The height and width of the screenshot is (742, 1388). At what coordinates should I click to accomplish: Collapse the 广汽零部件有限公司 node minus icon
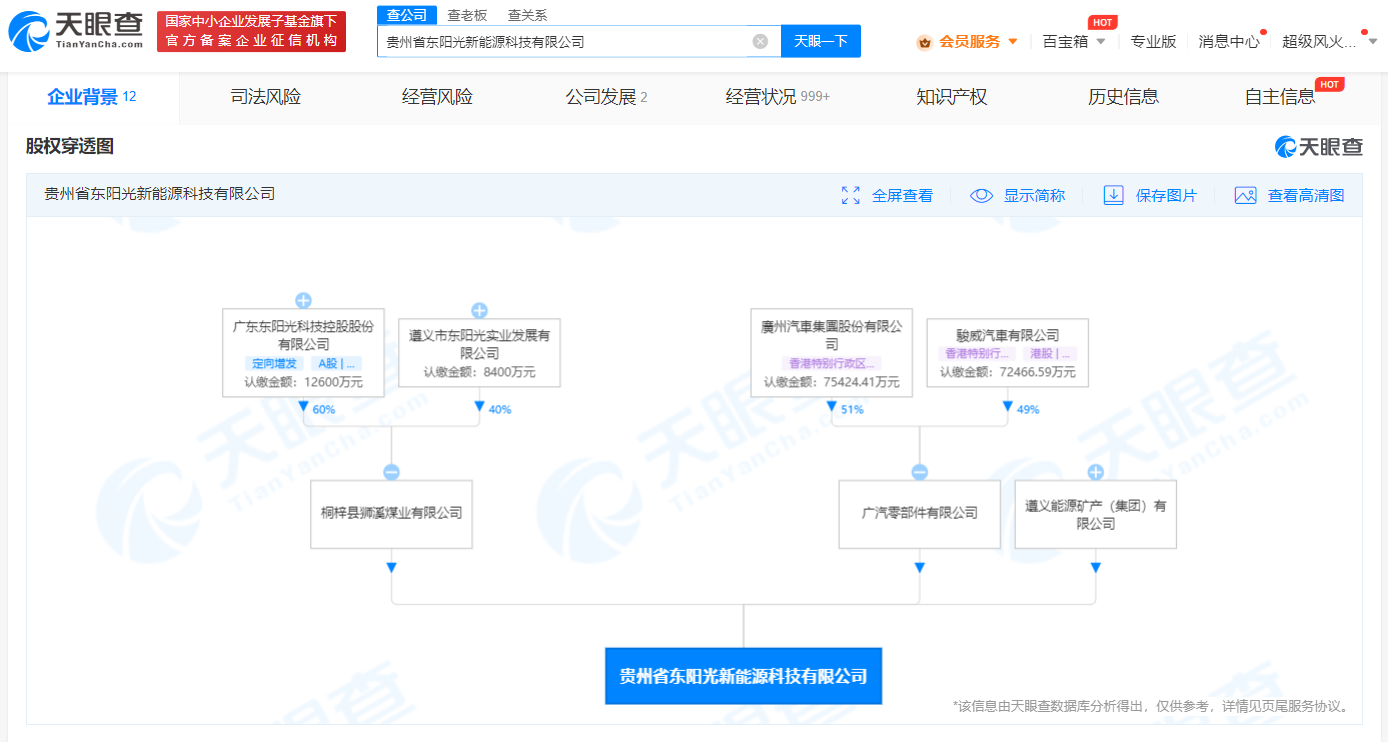click(919, 472)
